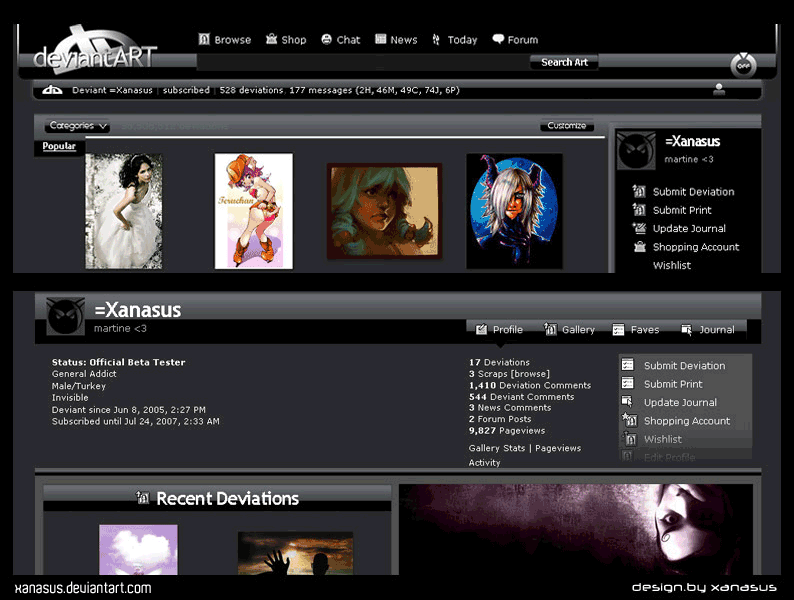Image resolution: width=794 pixels, height=600 pixels.
Task: Open the bride in white dress thumbnail
Action: [x=124, y=211]
